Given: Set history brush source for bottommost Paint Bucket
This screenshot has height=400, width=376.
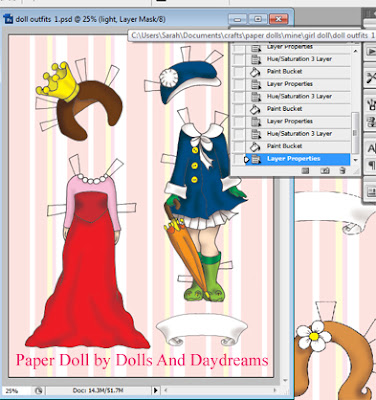Looking at the screenshot, I should coord(238,146).
